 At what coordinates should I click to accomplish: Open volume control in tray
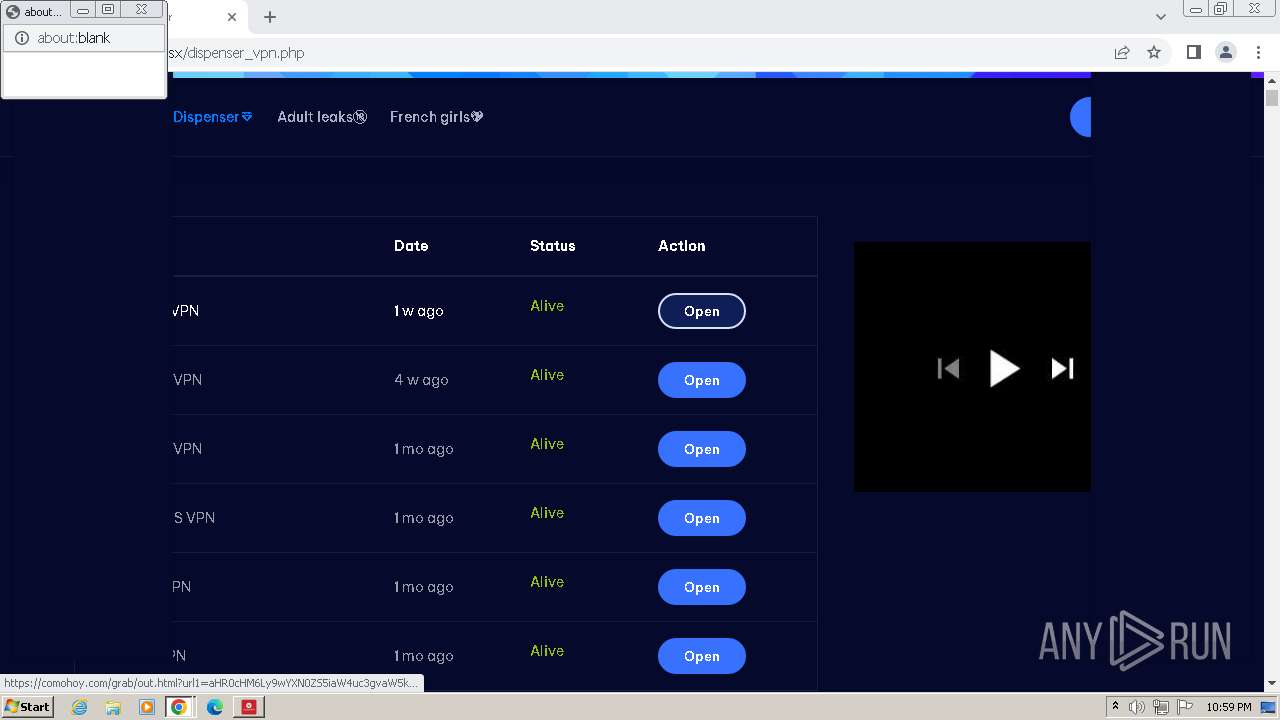tap(1137, 707)
